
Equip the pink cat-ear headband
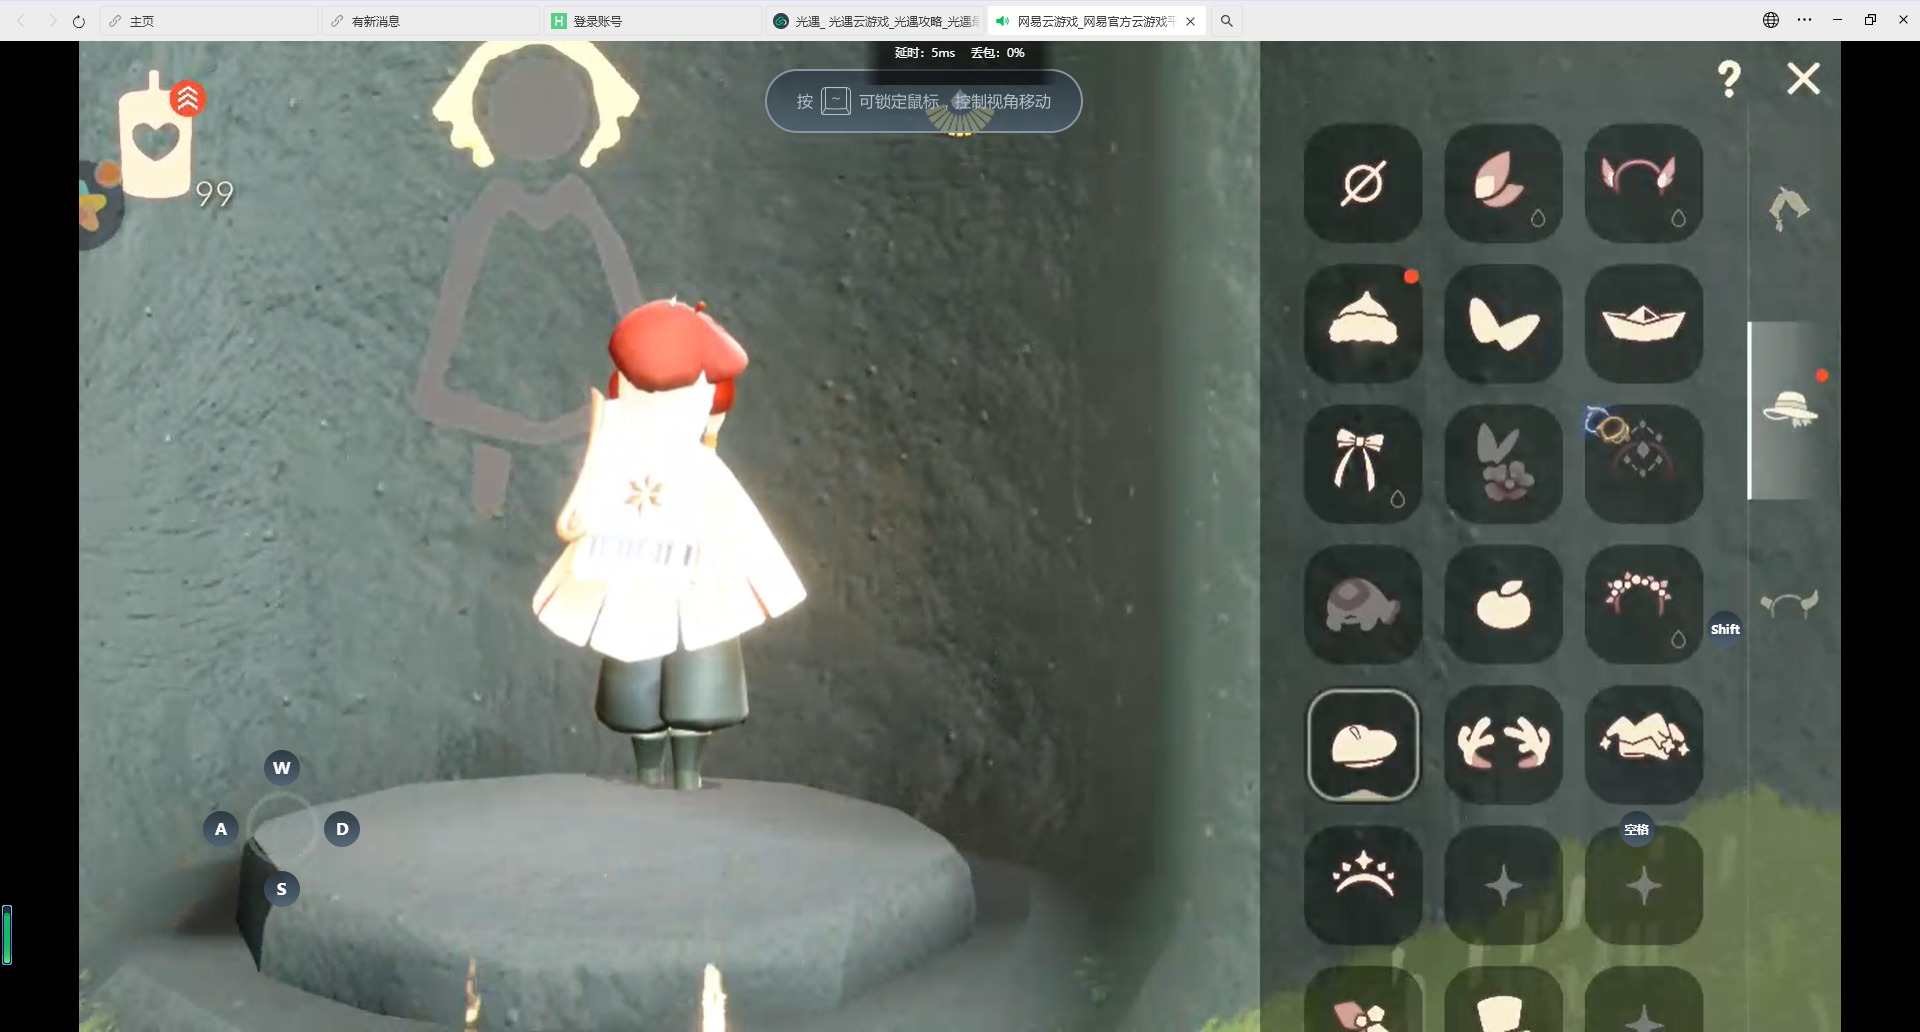click(x=1643, y=183)
